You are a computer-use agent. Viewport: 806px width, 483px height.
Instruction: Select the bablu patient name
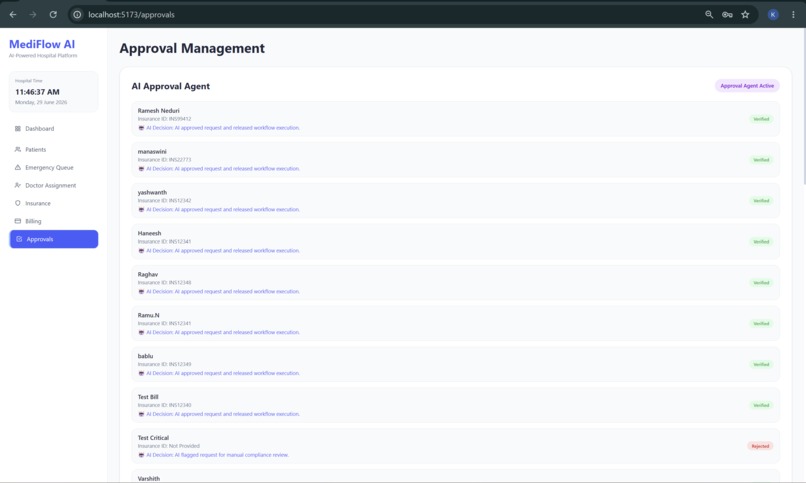145,356
